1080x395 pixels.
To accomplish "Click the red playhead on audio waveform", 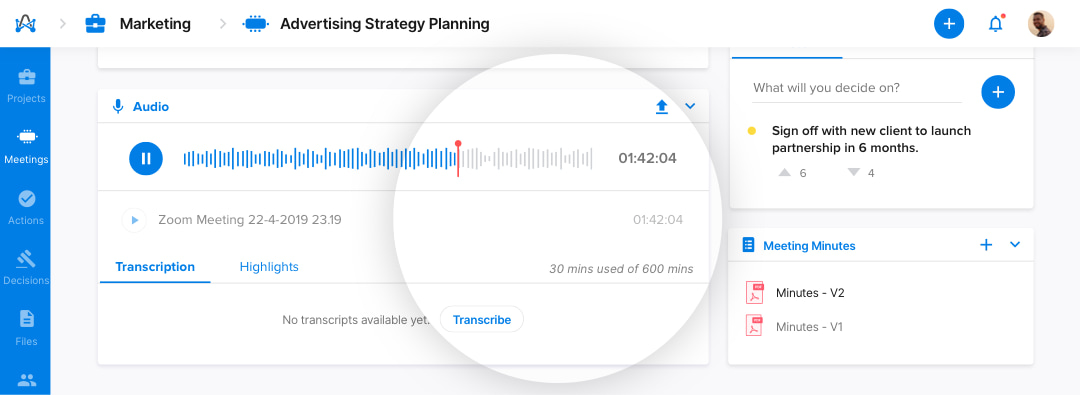I will click(458, 158).
